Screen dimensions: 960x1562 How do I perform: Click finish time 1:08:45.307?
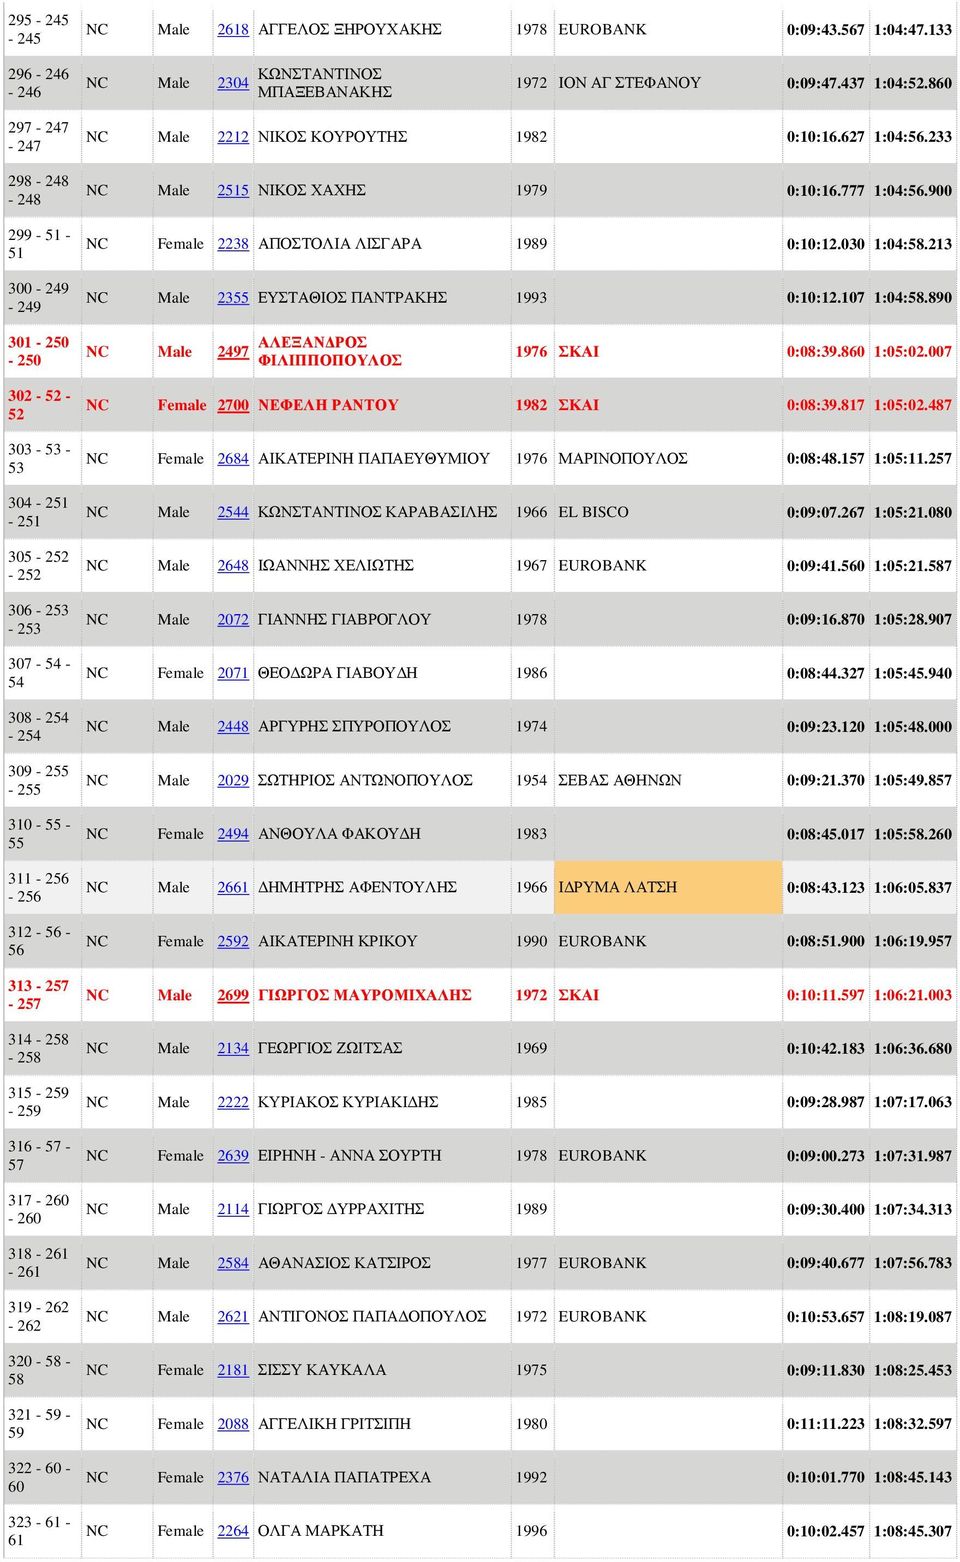913,1531
